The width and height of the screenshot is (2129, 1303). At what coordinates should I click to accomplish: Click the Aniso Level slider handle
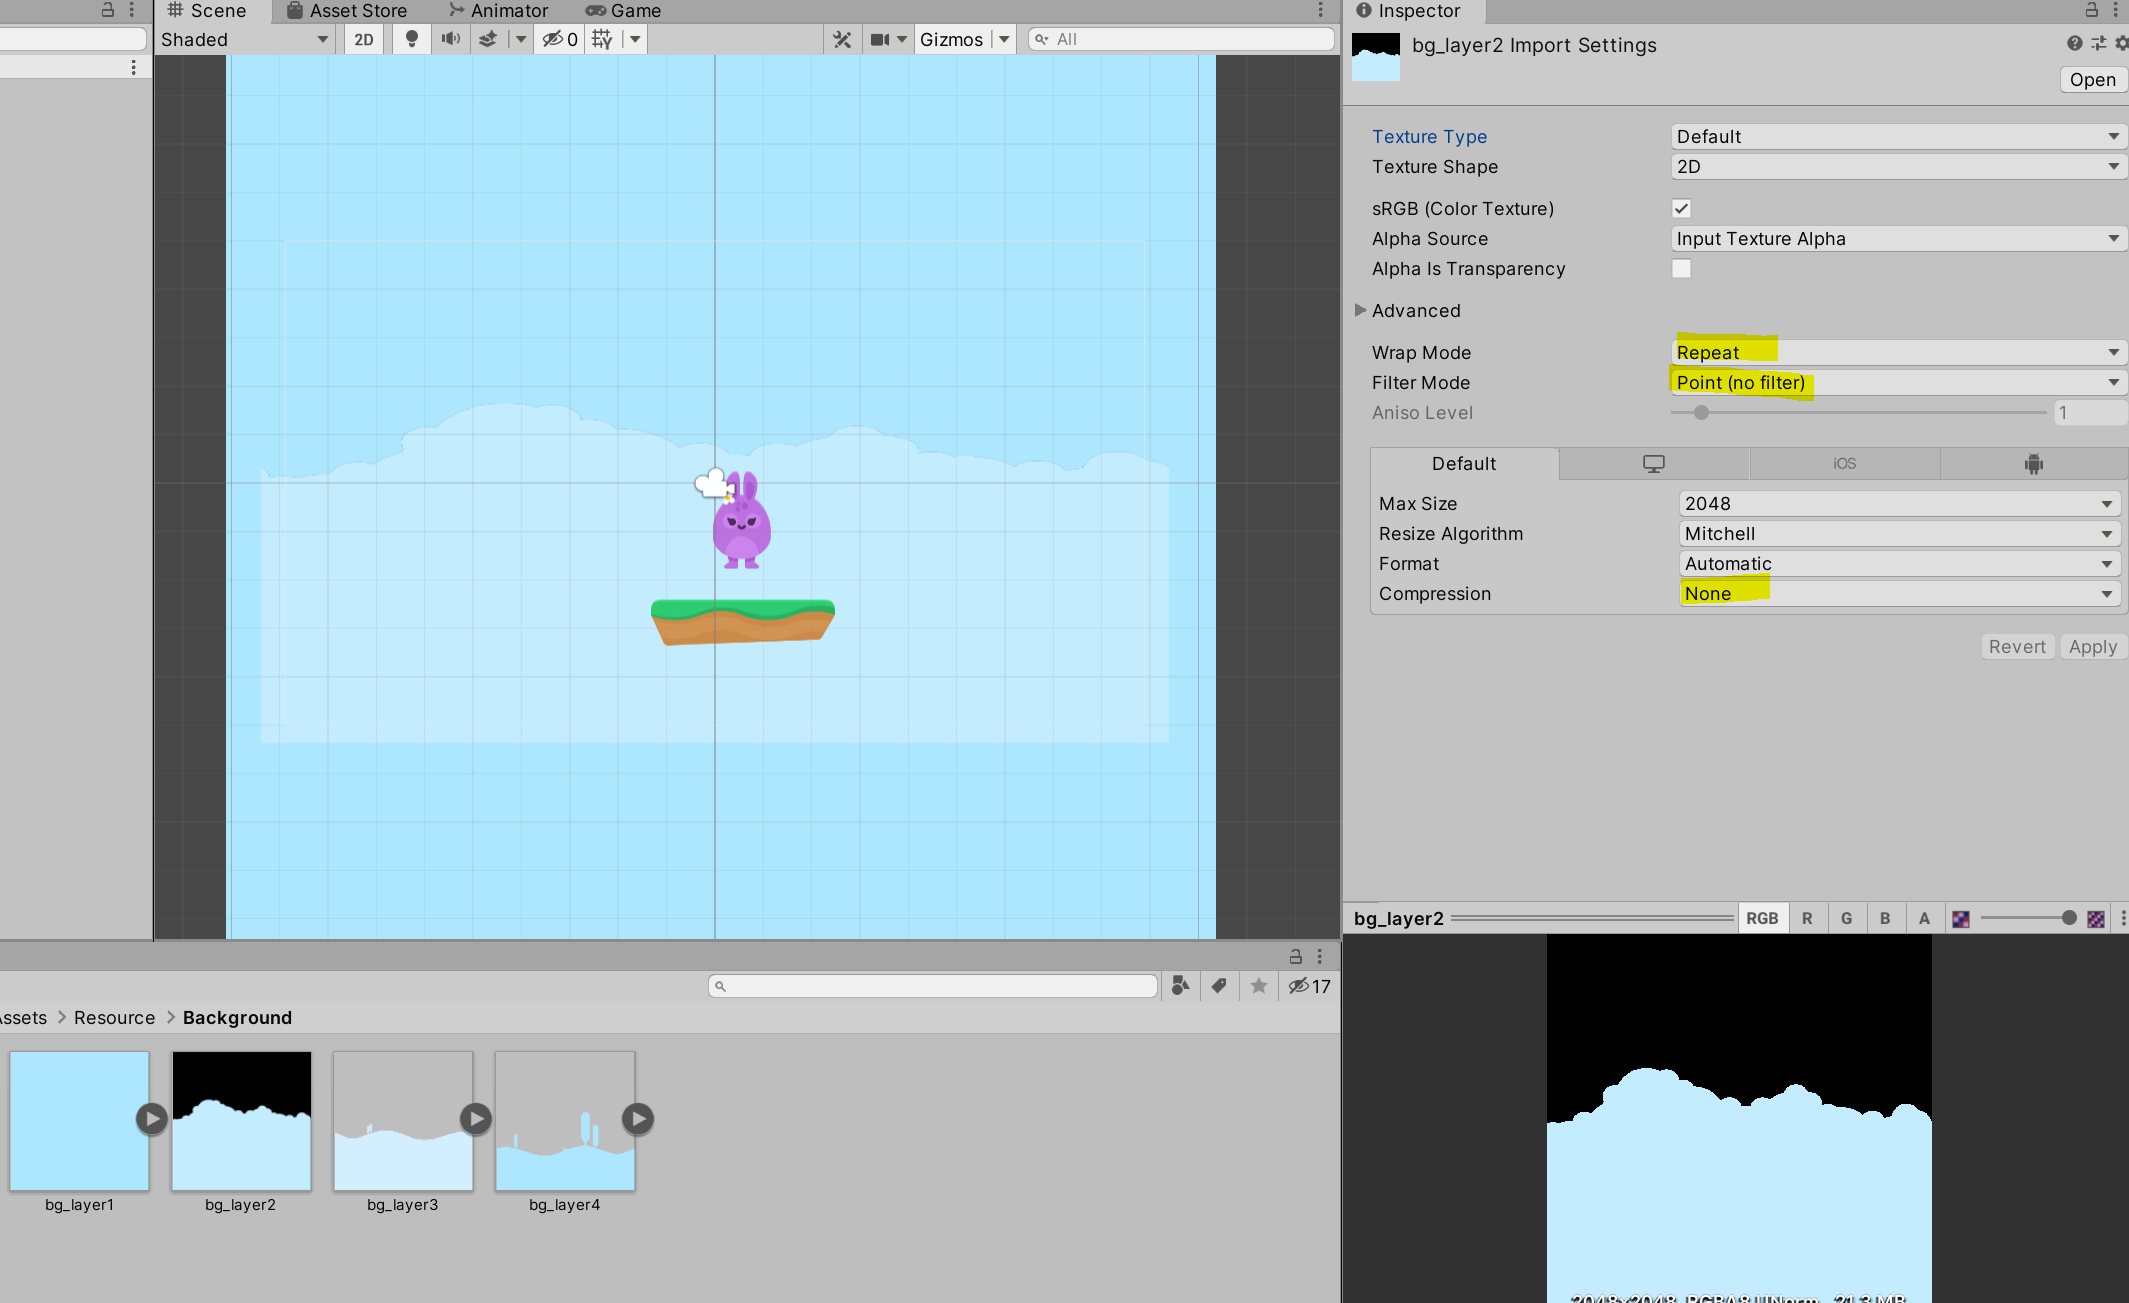click(1701, 413)
